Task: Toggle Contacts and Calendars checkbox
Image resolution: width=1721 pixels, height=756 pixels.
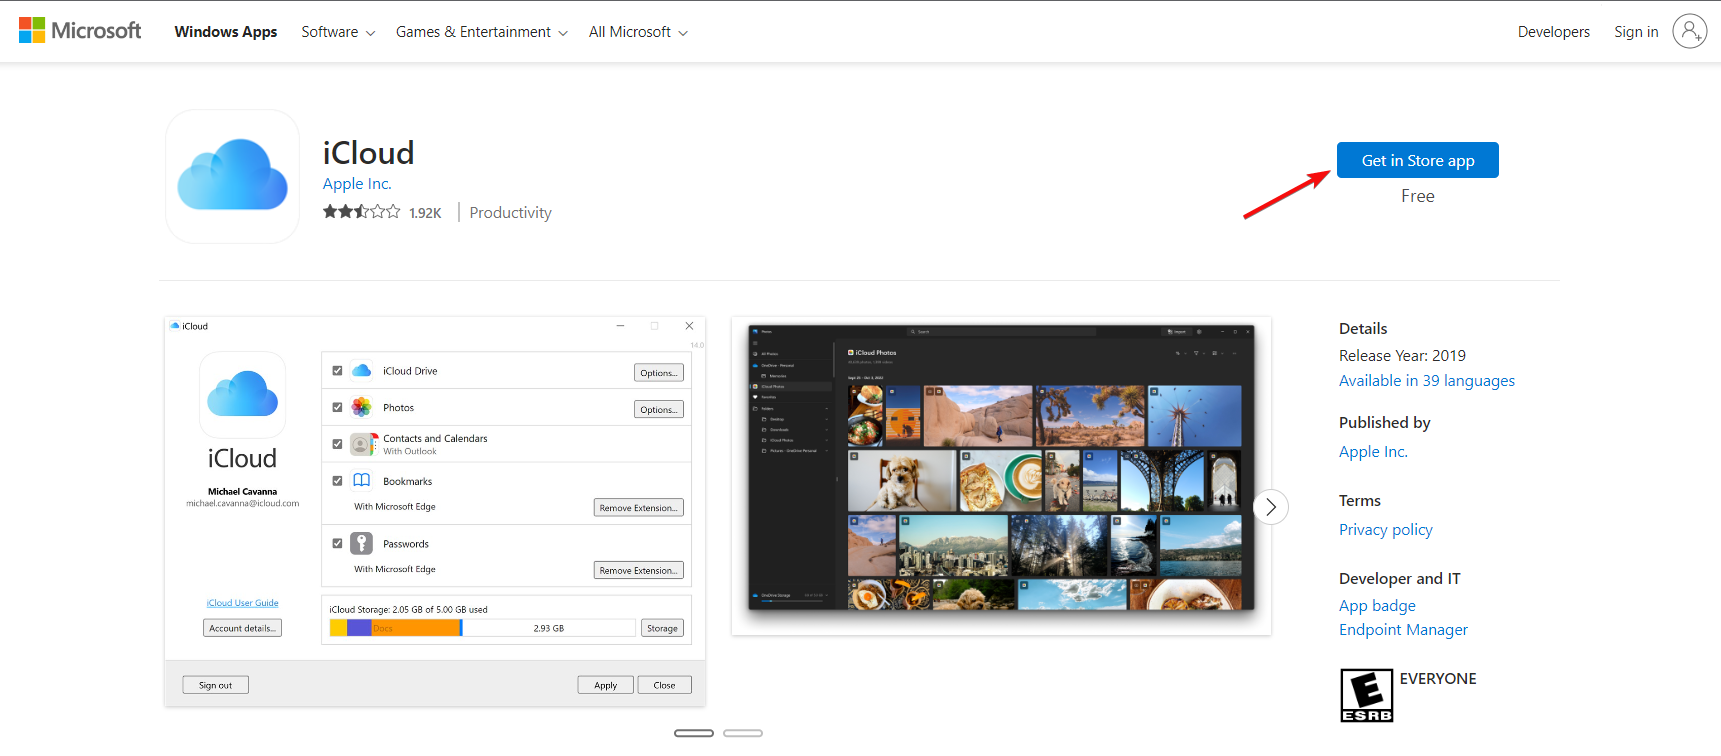Action: point(337,444)
